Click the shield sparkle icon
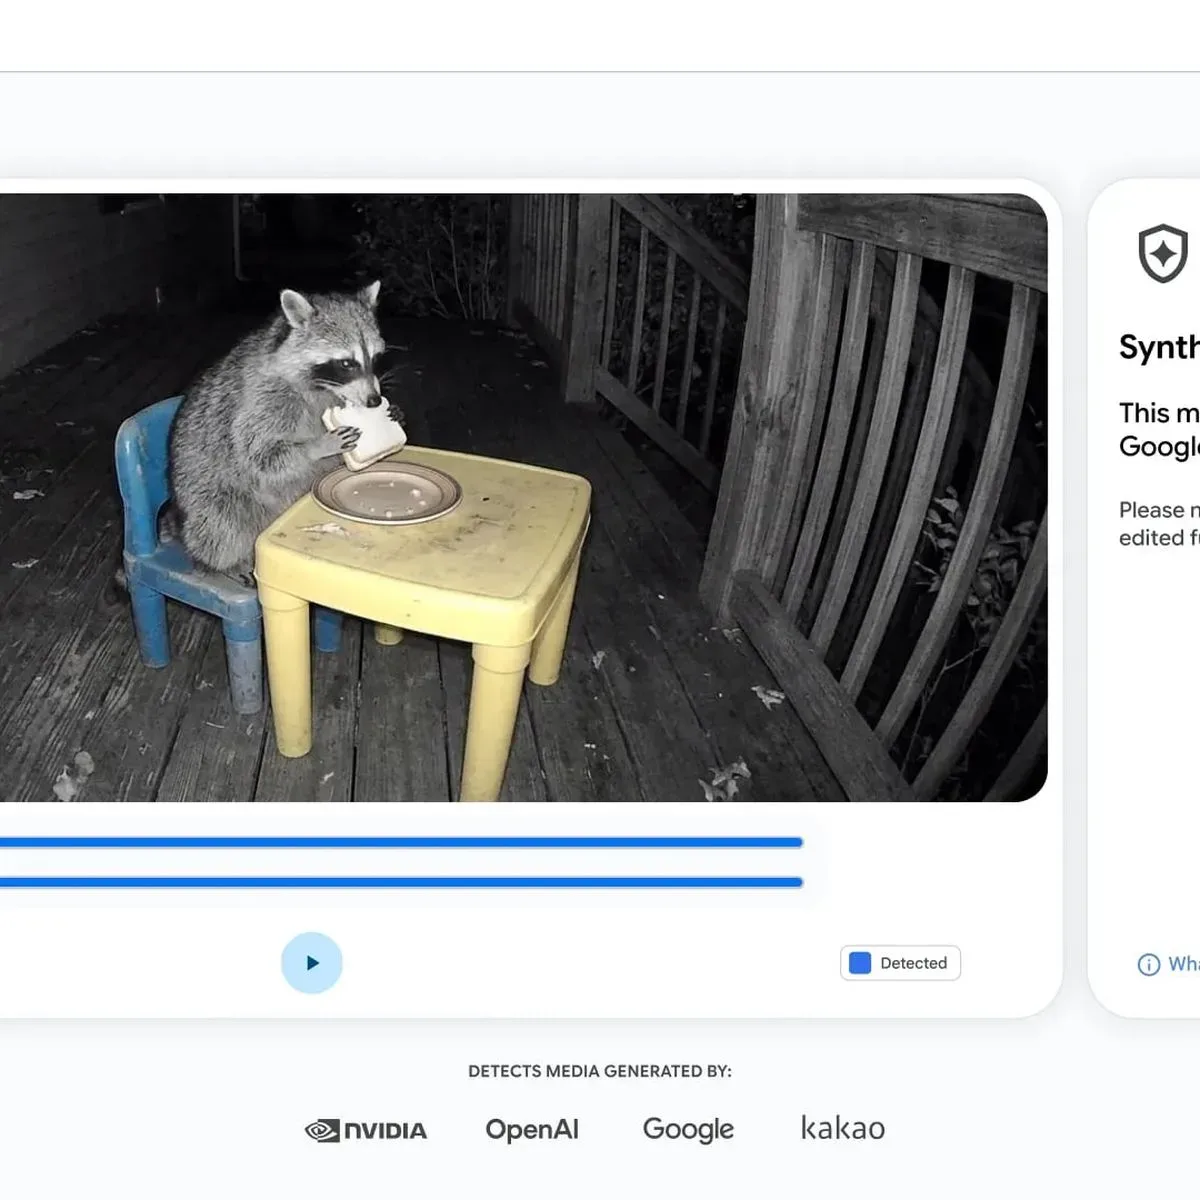Screen dimensions: 1200x1200 (1163, 254)
